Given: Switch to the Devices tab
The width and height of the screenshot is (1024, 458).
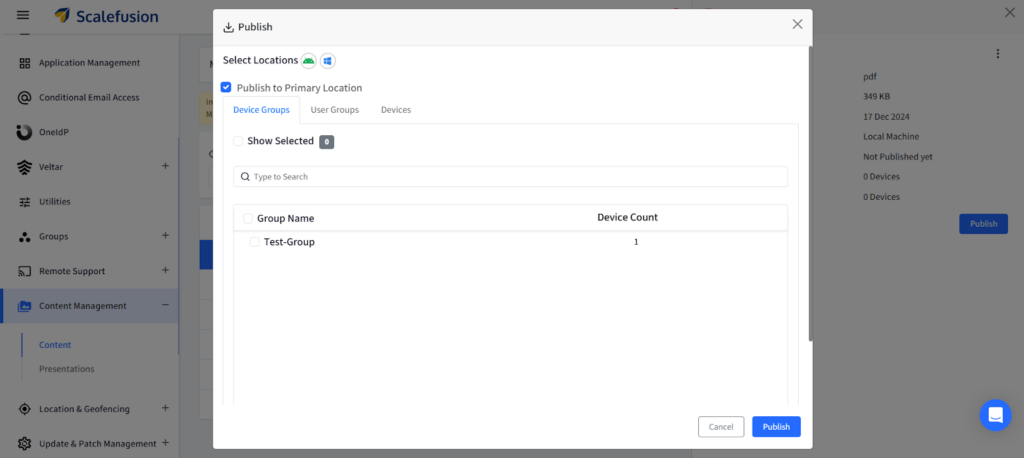Looking at the screenshot, I should (396, 110).
